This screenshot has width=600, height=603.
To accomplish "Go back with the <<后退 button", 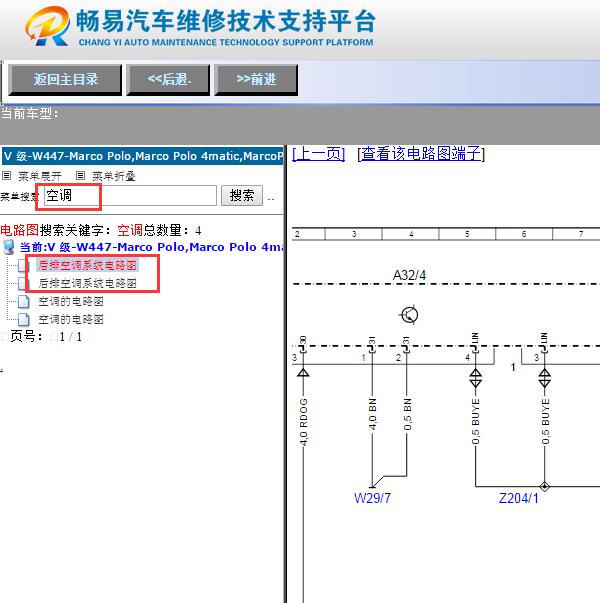I will [x=168, y=80].
